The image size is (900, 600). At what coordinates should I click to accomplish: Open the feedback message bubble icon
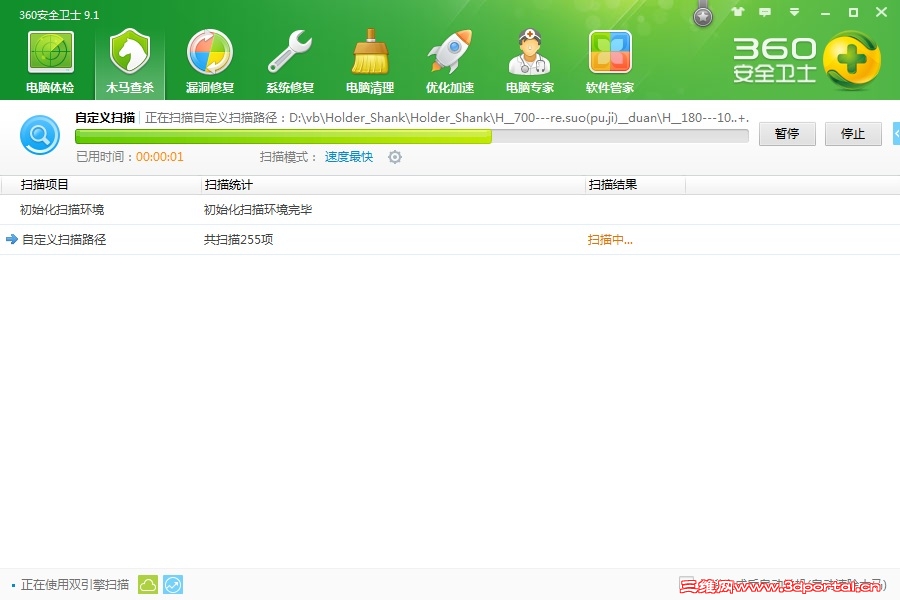click(x=765, y=12)
